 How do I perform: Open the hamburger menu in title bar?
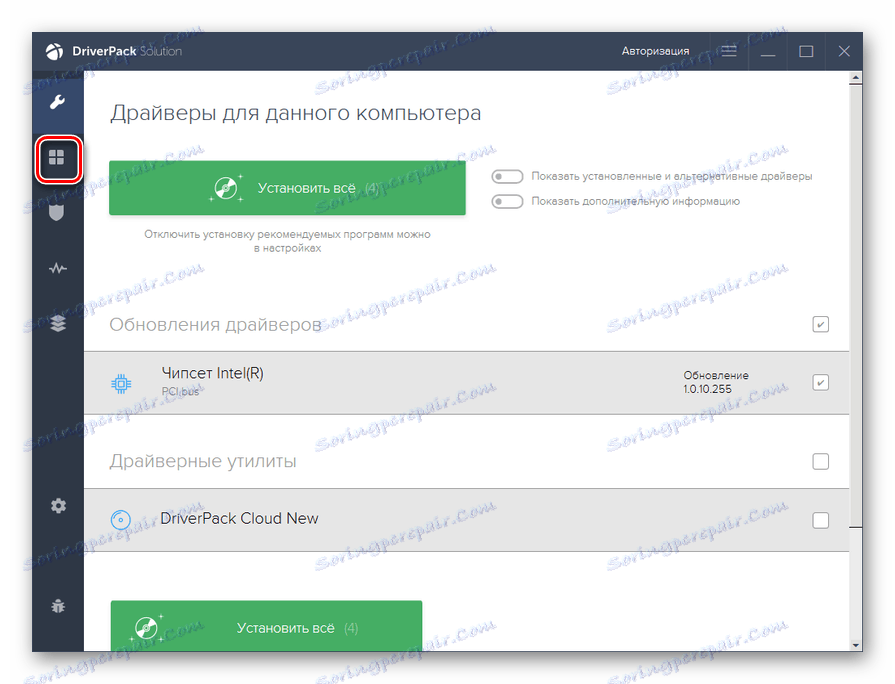coord(729,51)
